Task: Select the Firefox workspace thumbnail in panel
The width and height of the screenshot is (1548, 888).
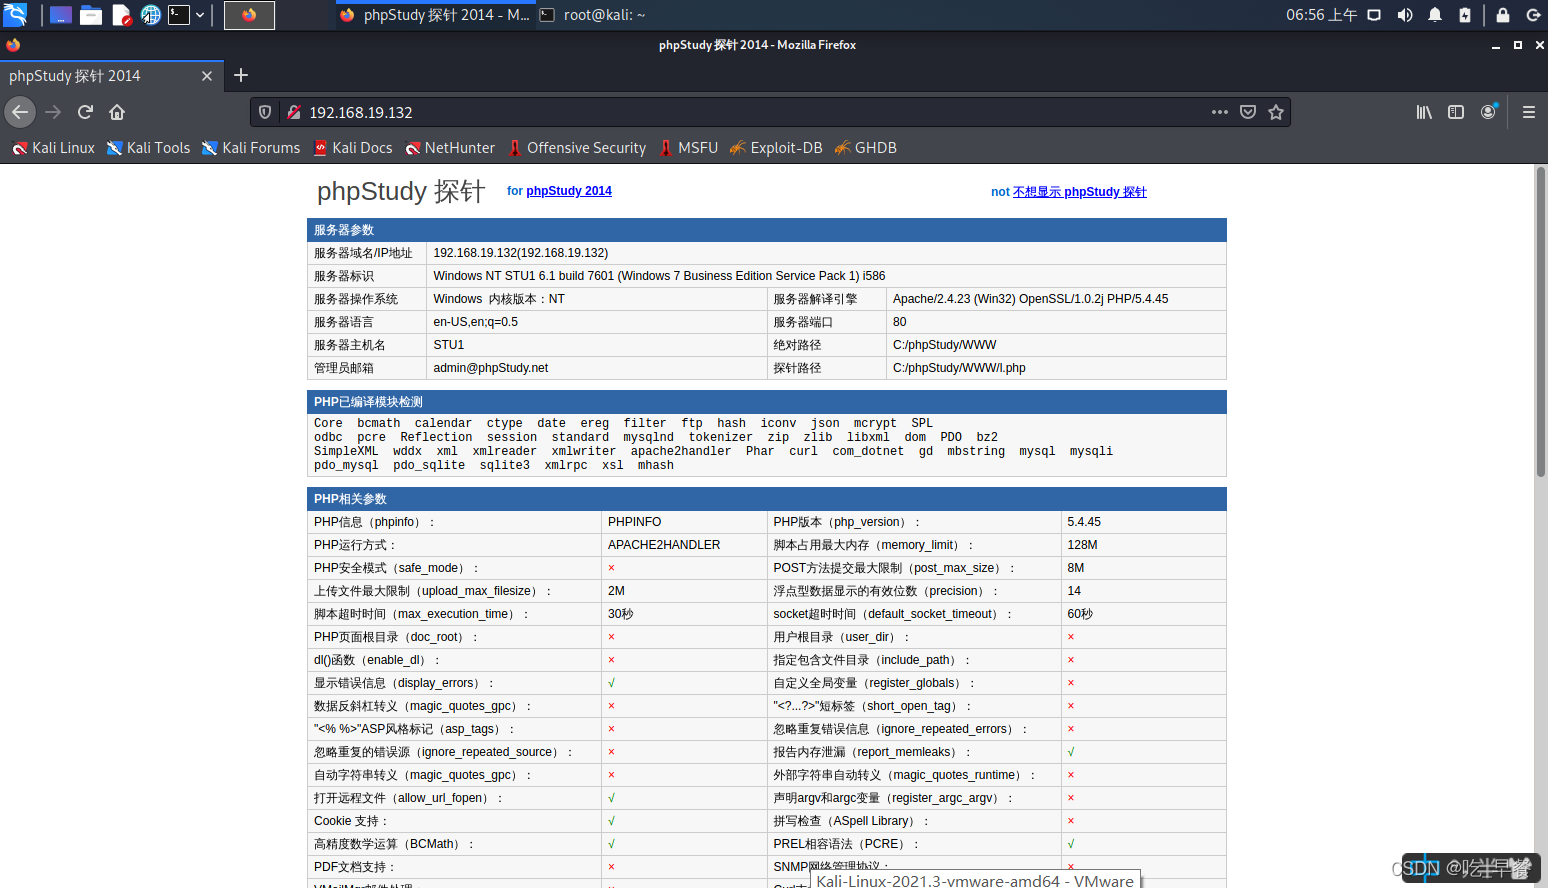Action: click(249, 15)
